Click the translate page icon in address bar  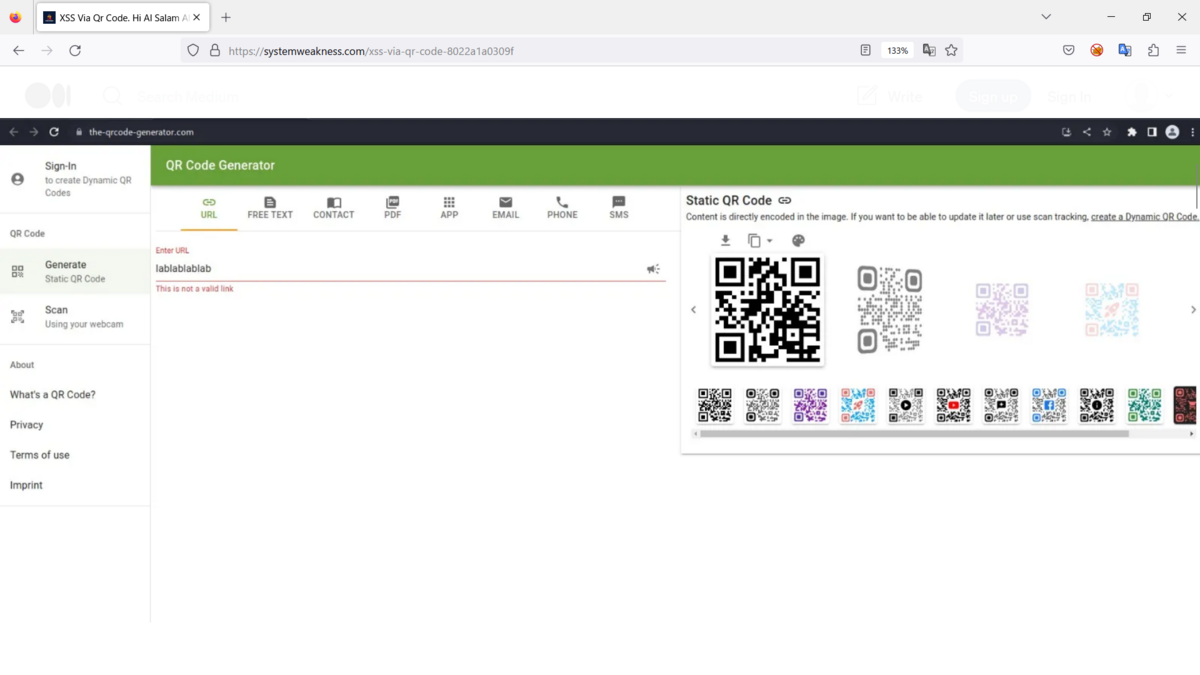(x=929, y=50)
